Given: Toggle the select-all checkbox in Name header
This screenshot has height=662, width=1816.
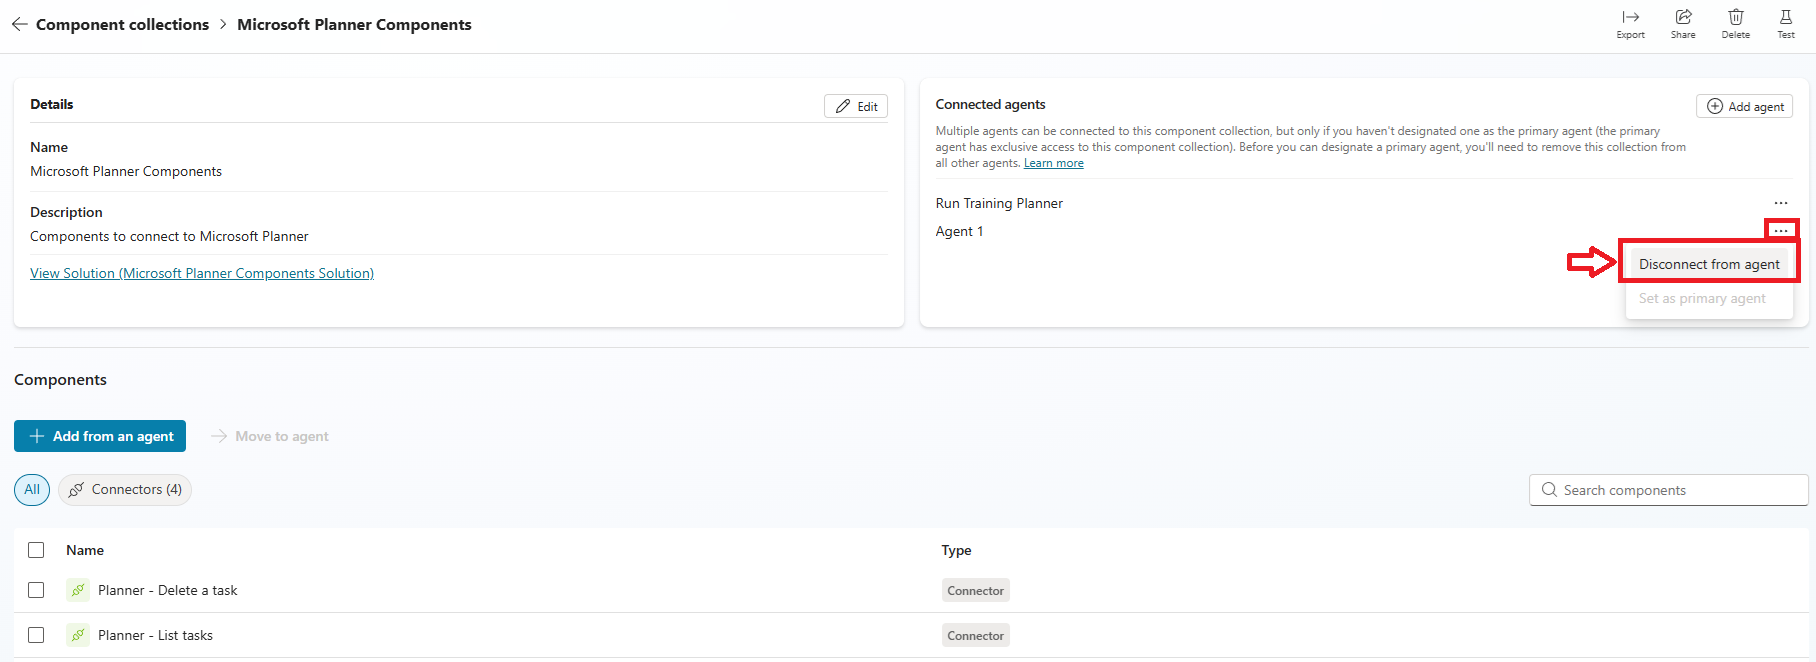Looking at the screenshot, I should pos(36,550).
